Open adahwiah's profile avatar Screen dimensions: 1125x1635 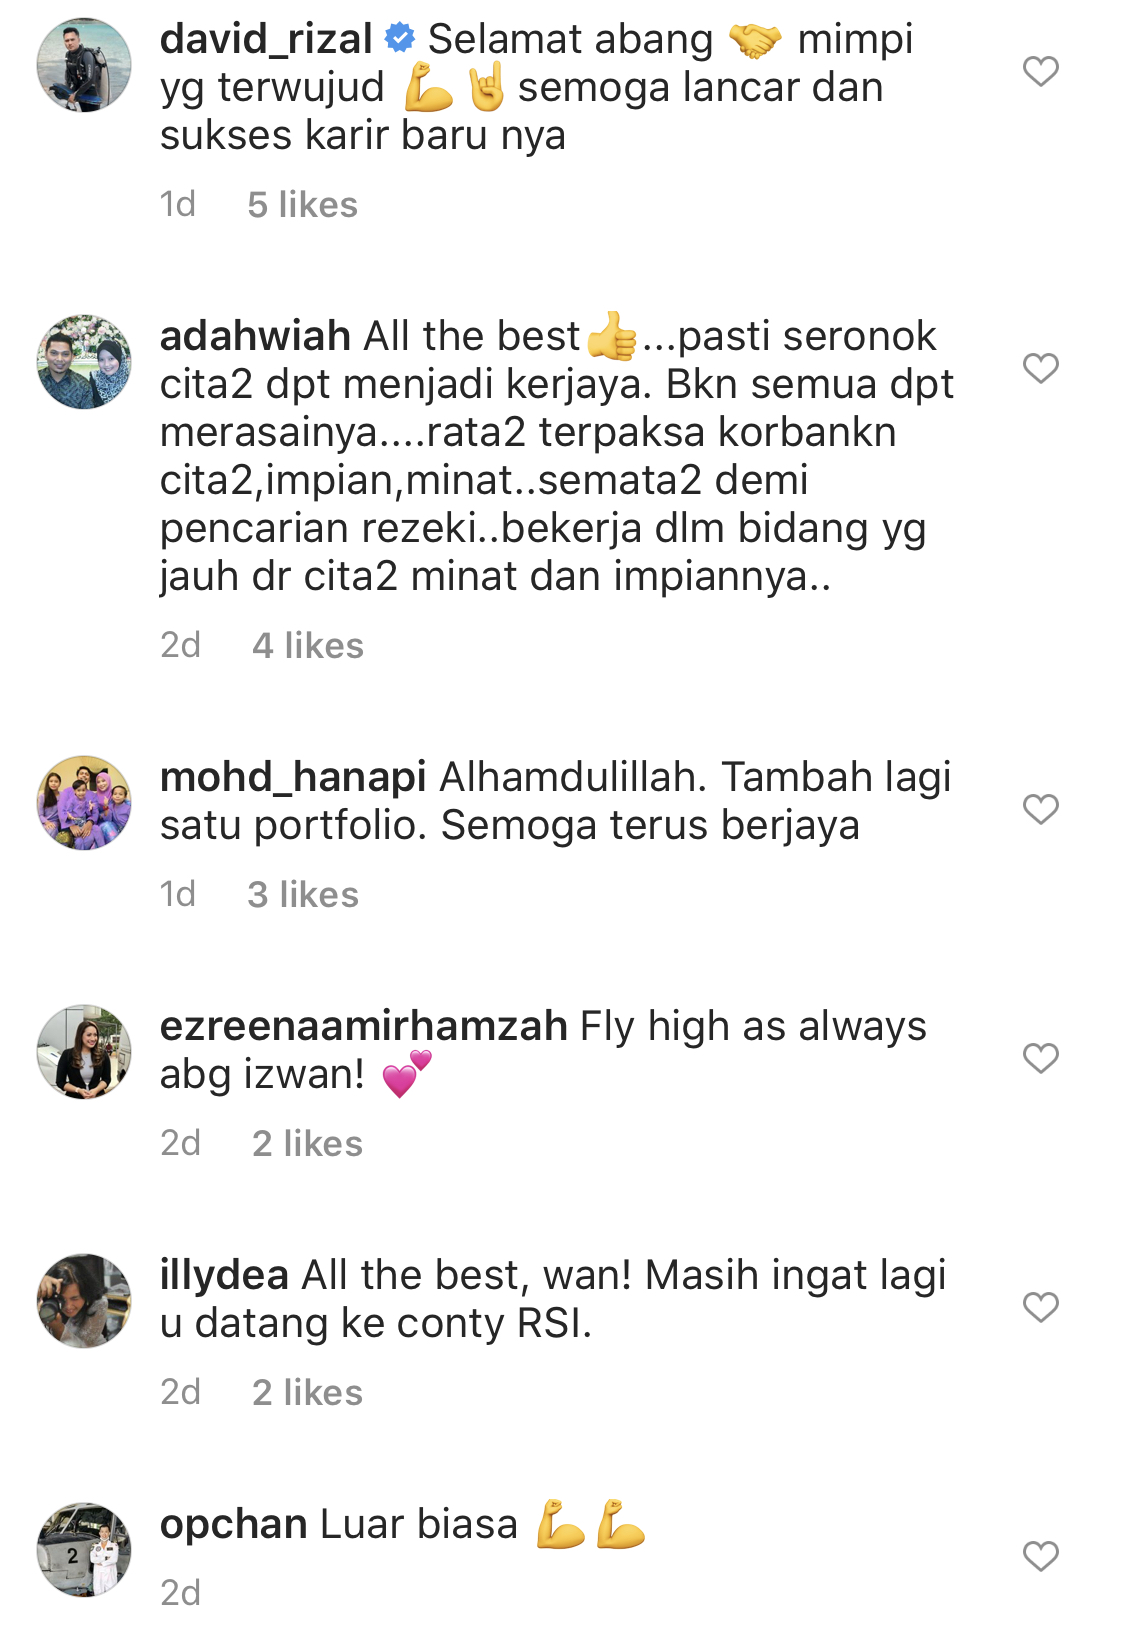coord(84,362)
